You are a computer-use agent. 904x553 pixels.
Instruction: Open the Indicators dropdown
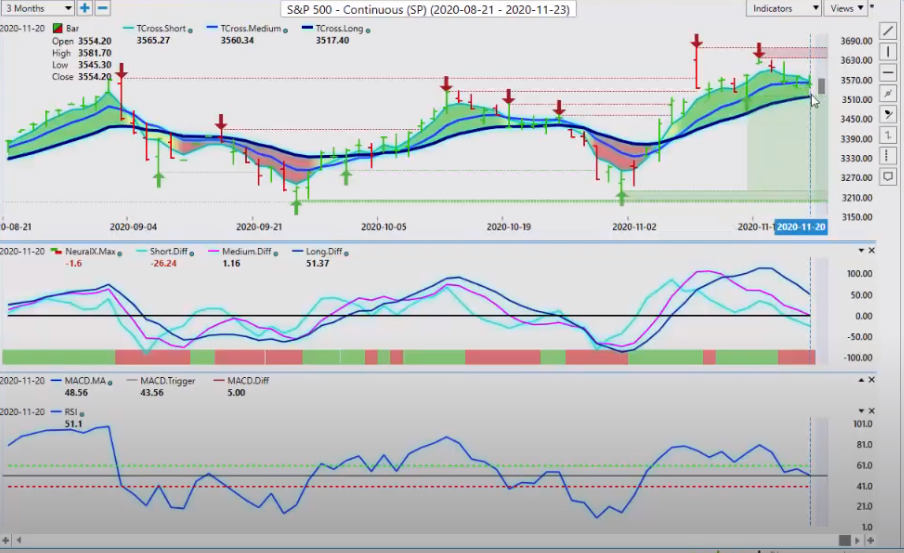784,8
